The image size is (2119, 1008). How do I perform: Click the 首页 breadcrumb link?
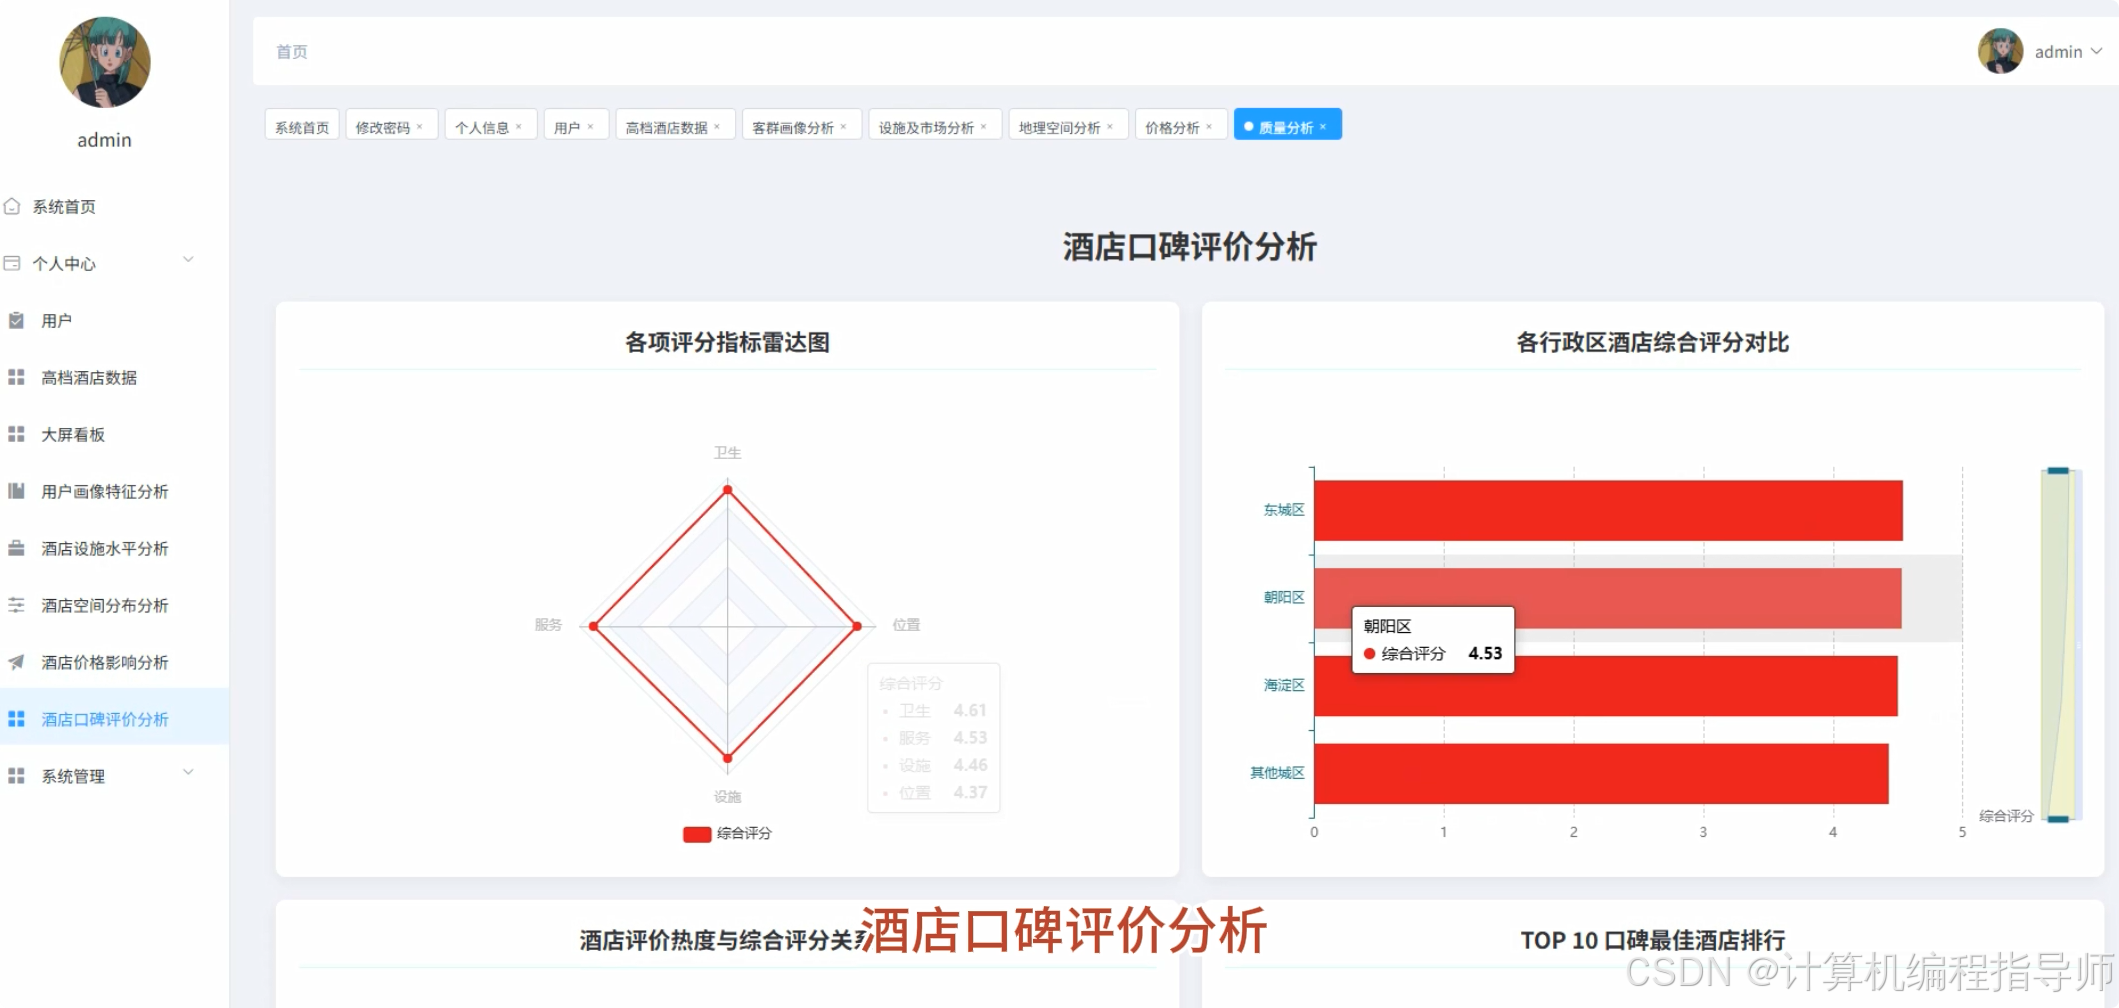[291, 52]
